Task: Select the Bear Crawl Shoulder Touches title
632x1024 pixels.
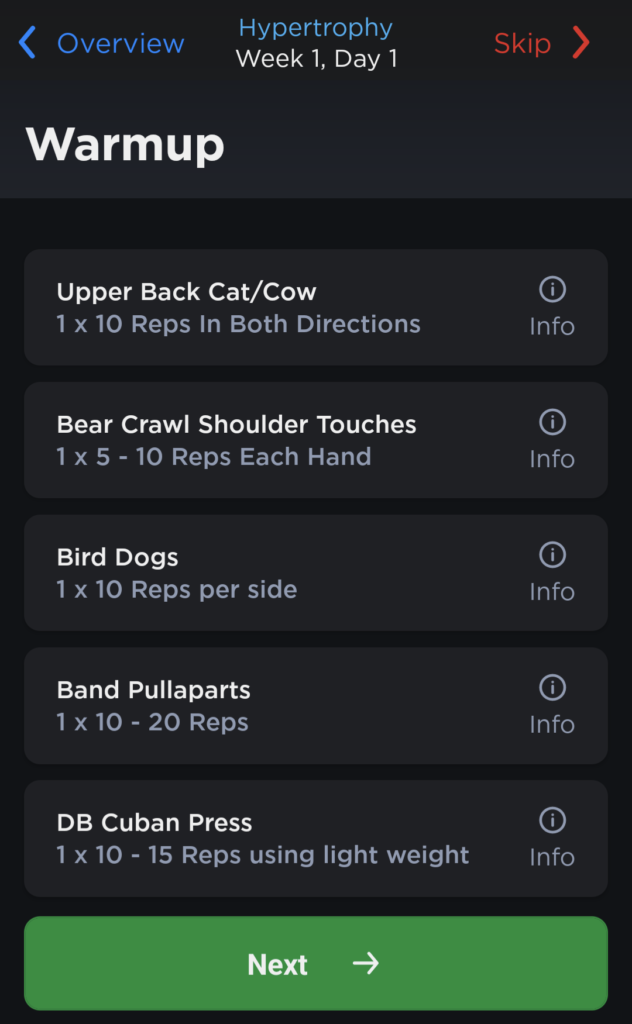Action: [x=236, y=424]
